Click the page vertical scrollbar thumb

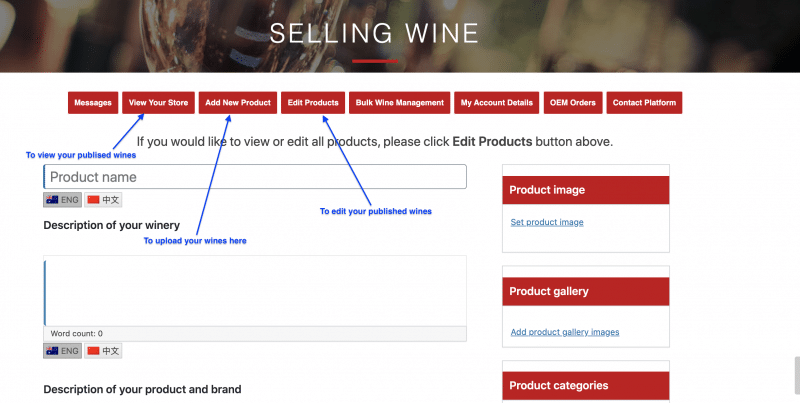coord(797,376)
